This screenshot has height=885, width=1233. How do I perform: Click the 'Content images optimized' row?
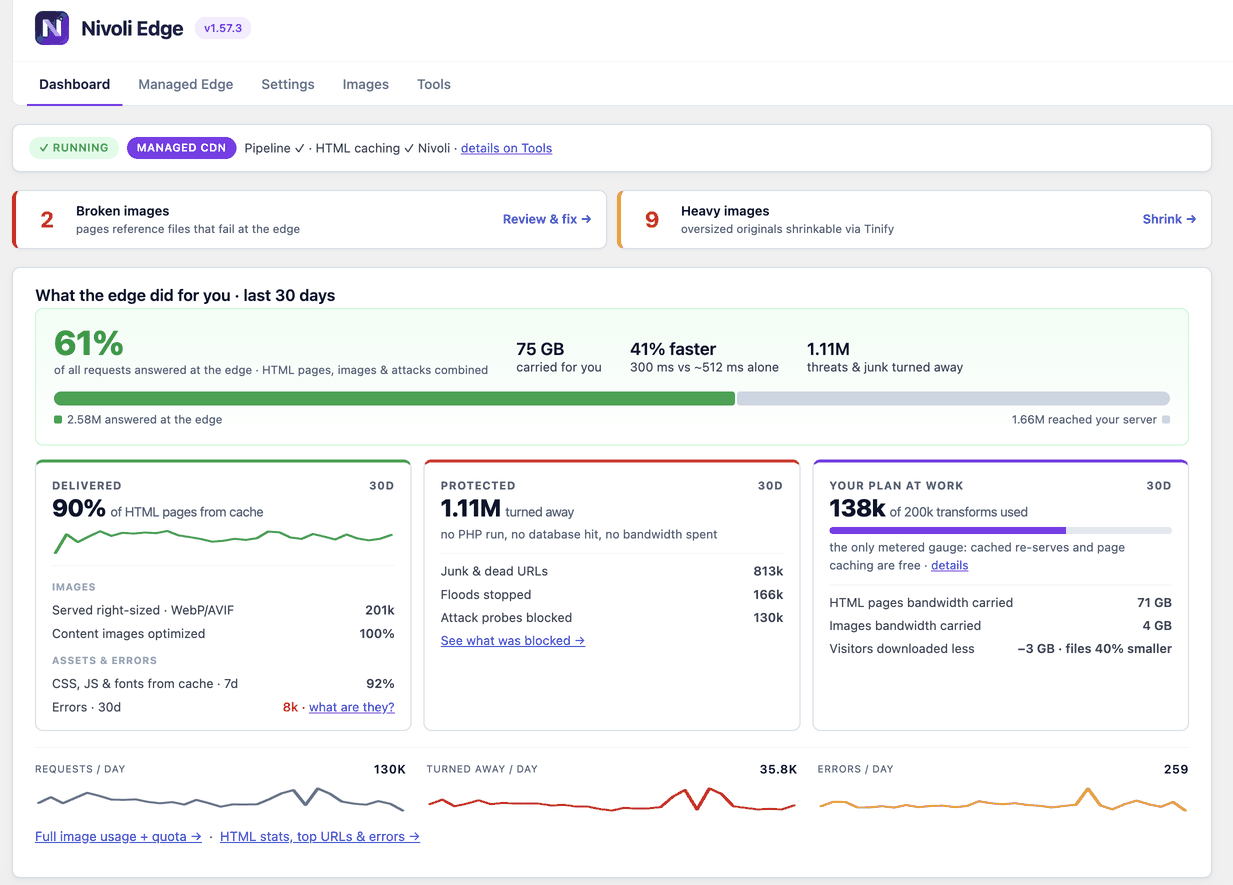tap(223, 633)
